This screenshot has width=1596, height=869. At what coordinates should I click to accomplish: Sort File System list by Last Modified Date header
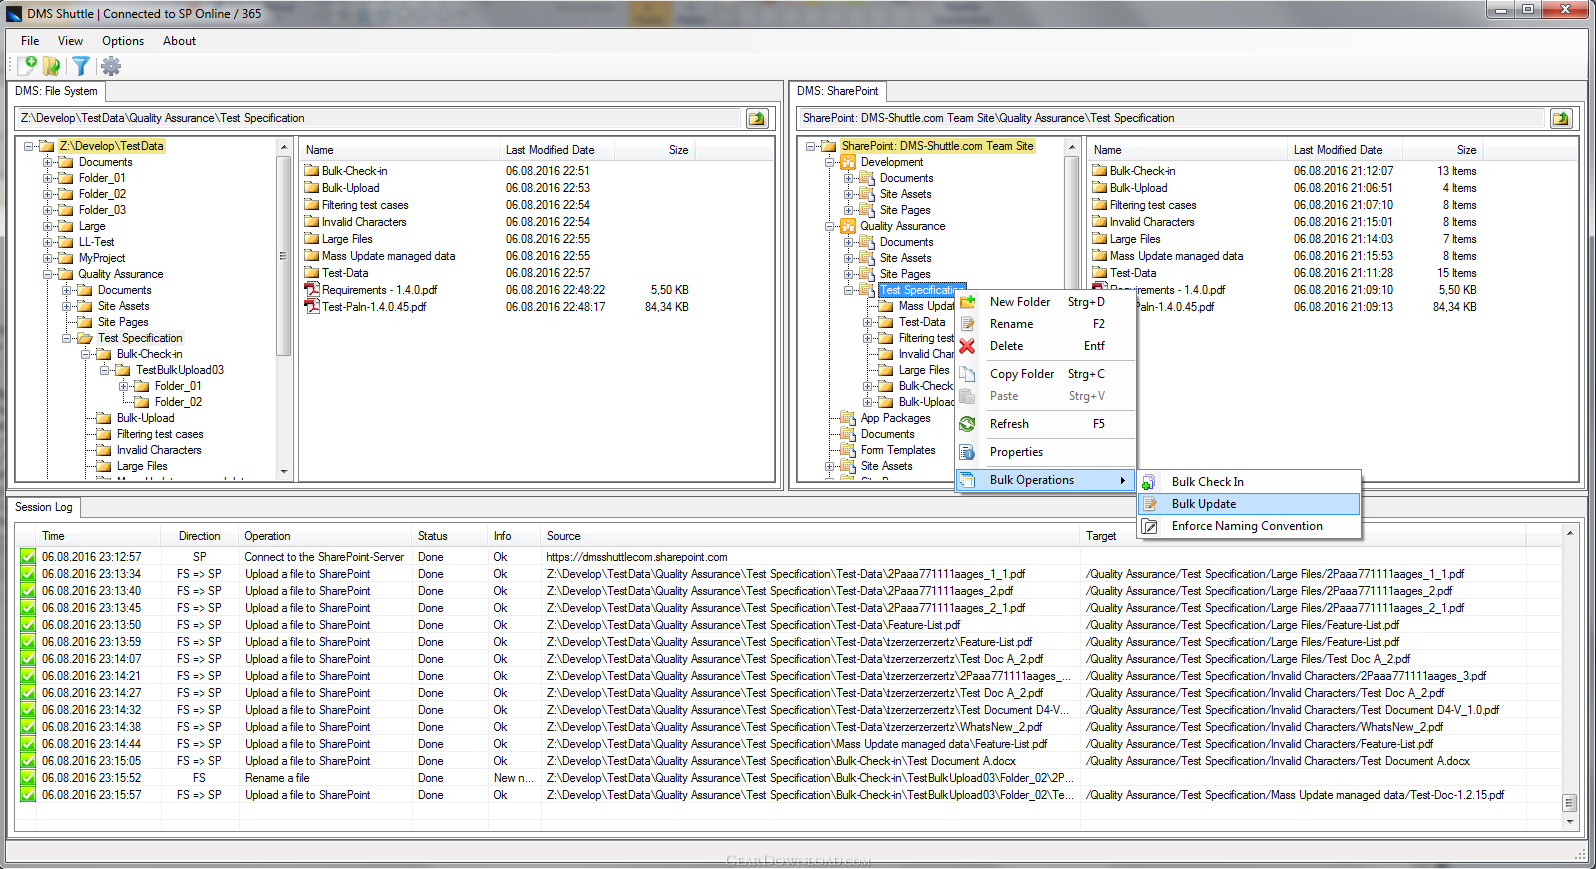(556, 150)
